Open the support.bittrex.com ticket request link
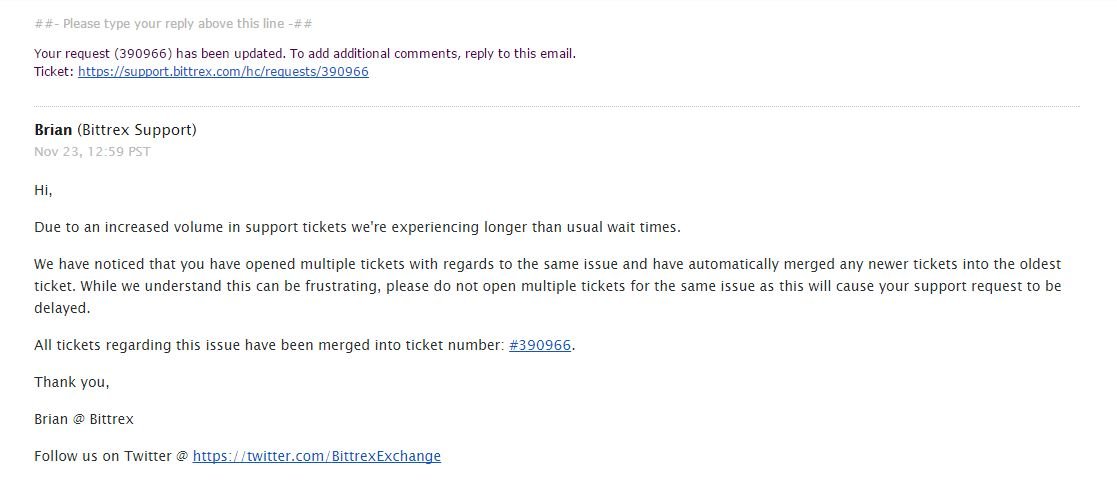The image size is (1117, 494). click(223, 72)
